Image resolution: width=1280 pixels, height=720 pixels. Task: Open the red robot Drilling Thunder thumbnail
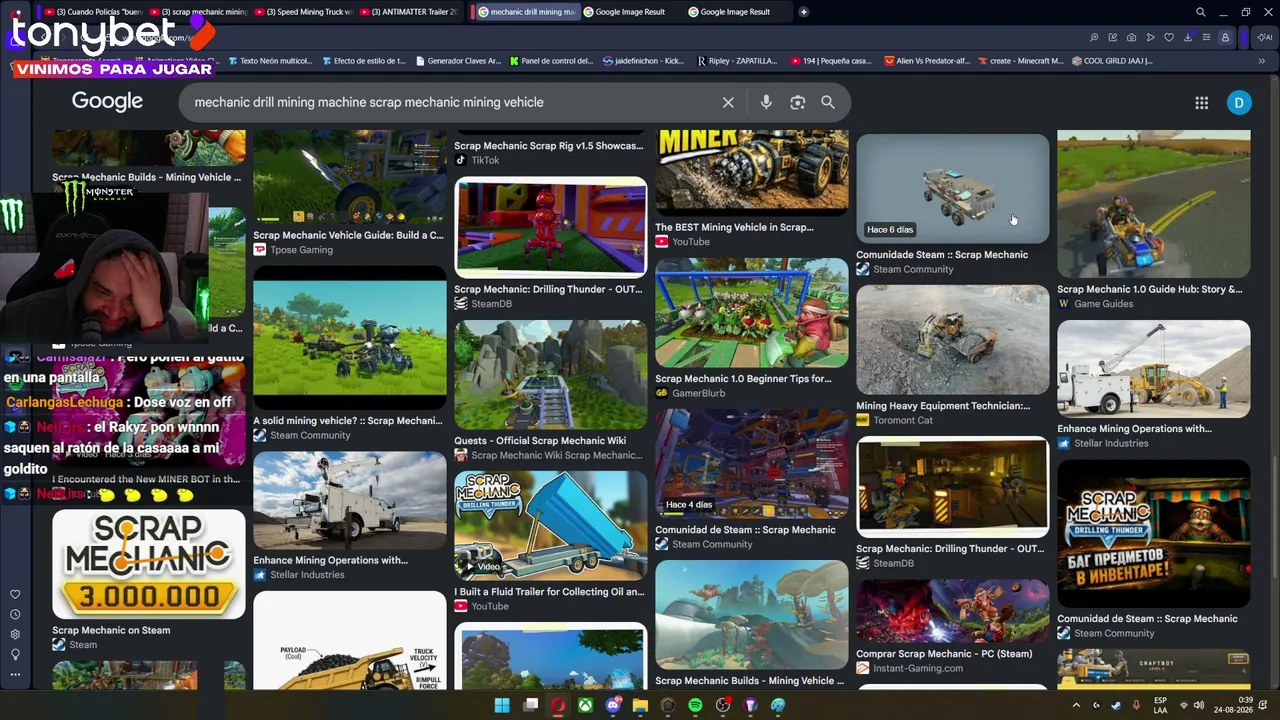(x=551, y=227)
